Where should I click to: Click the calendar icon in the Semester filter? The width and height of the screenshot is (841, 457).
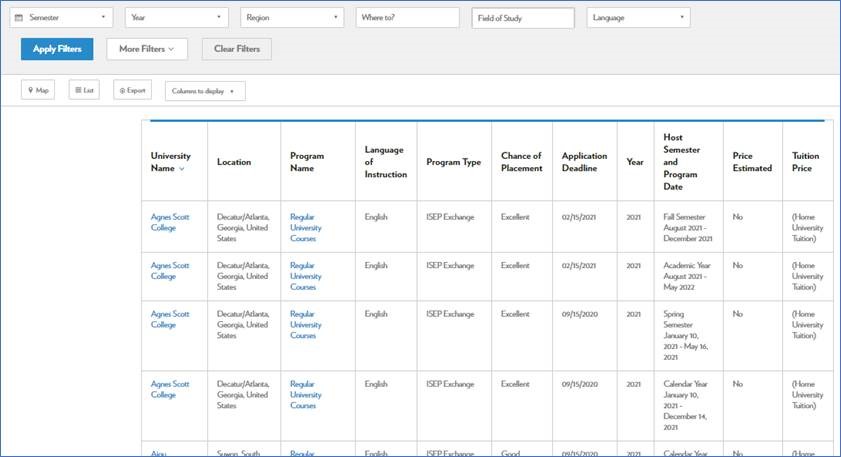coord(19,18)
